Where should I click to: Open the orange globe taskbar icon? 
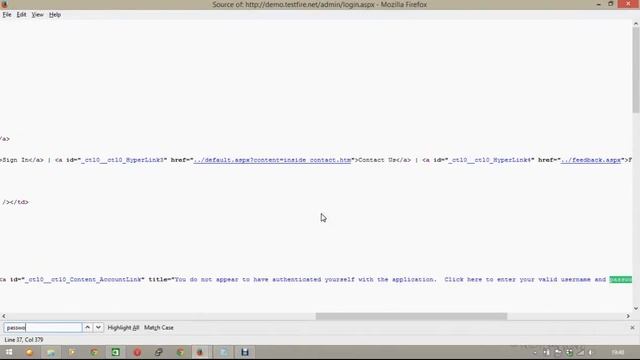(x=29, y=352)
